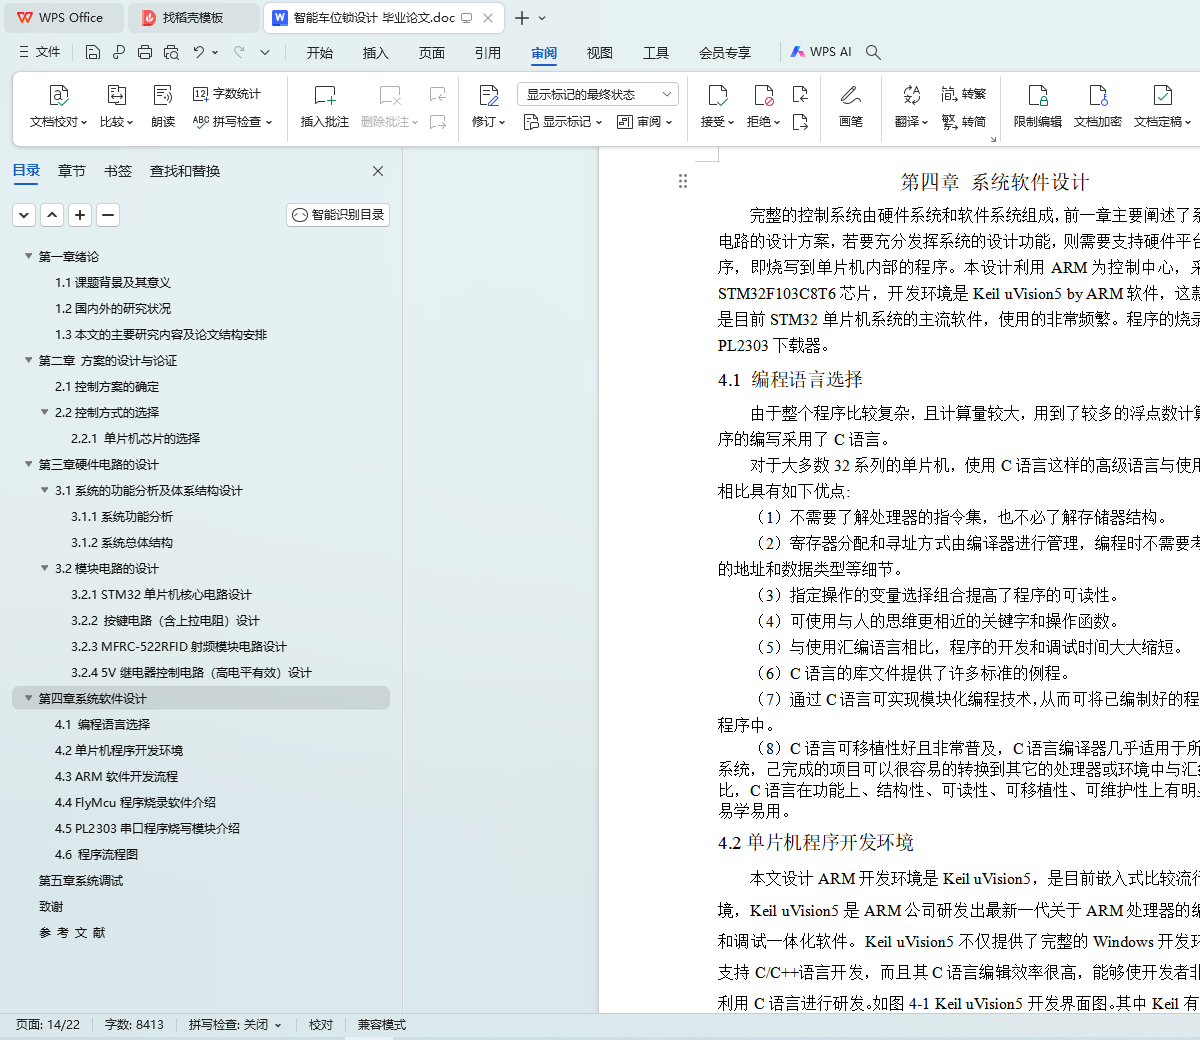Start 朗读 read aloud

(x=163, y=106)
